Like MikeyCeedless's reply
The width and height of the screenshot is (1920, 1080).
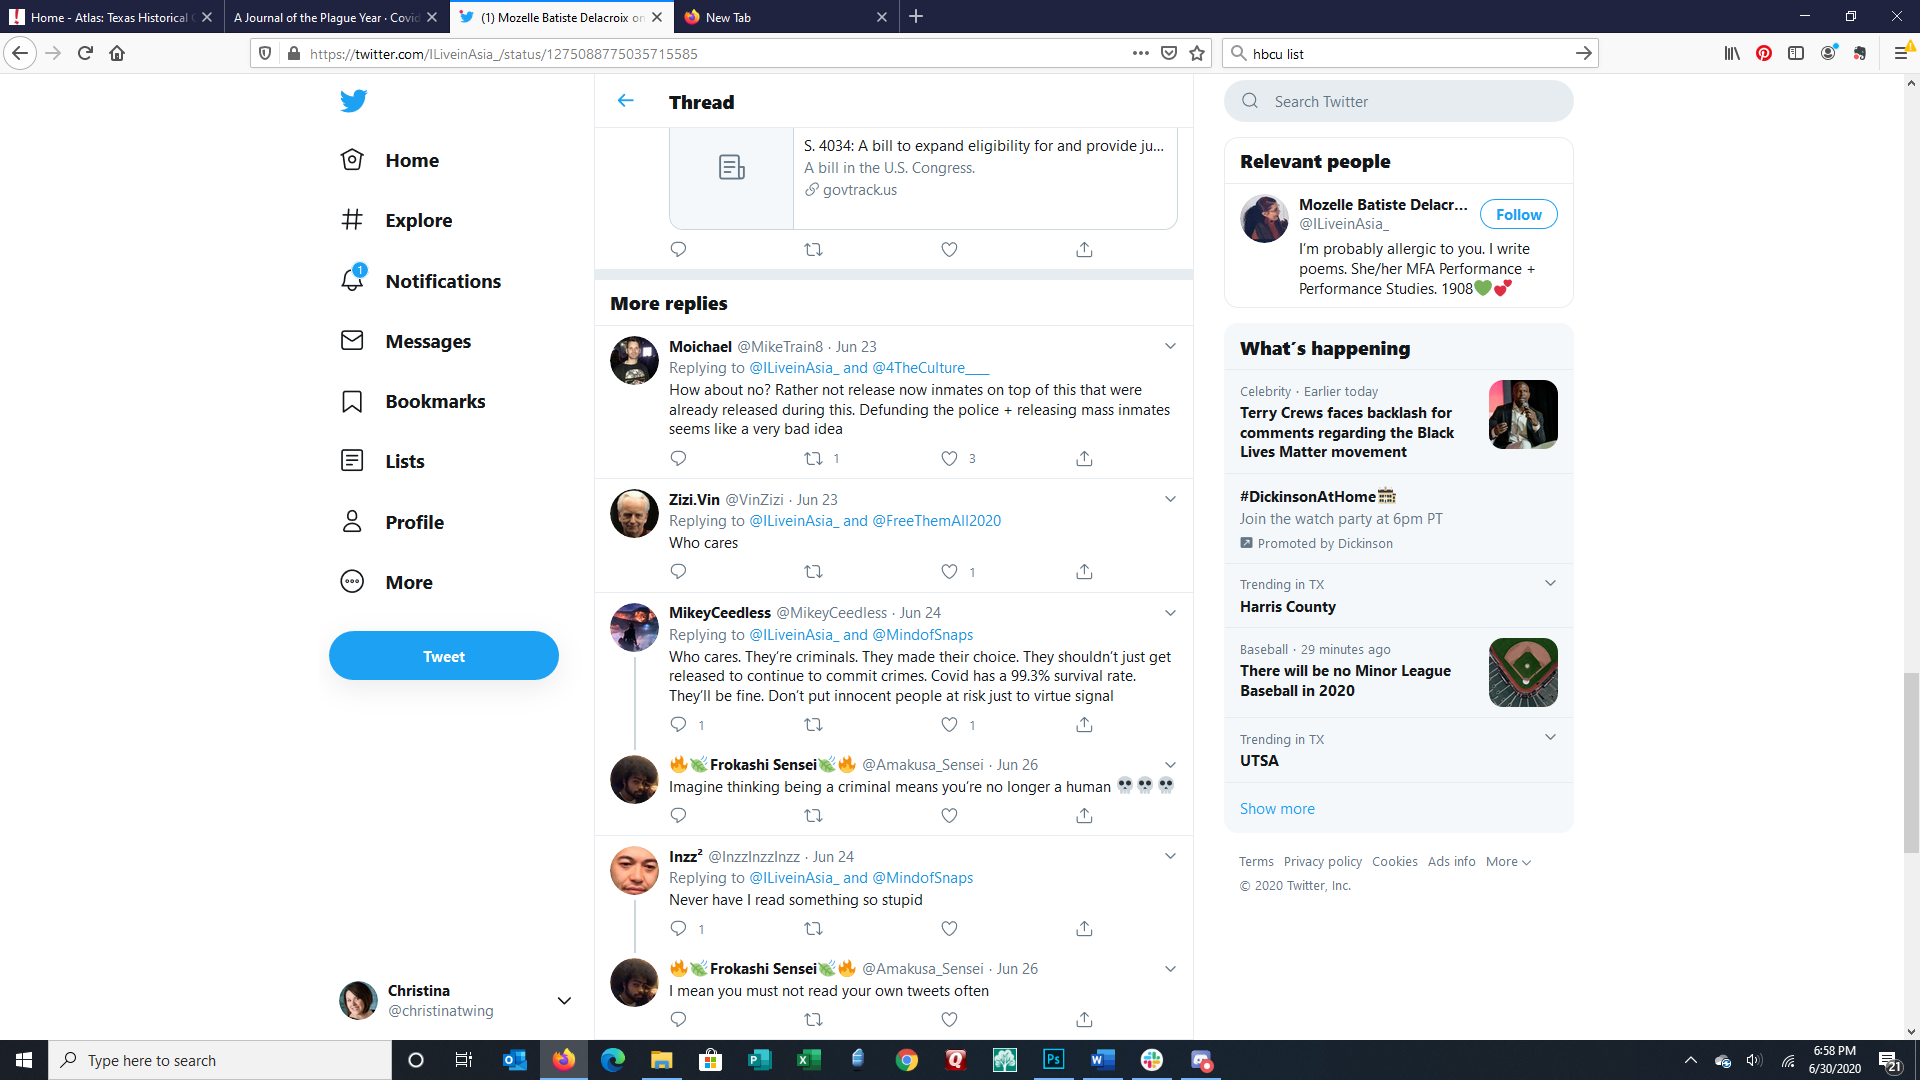click(x=949, y=725)
